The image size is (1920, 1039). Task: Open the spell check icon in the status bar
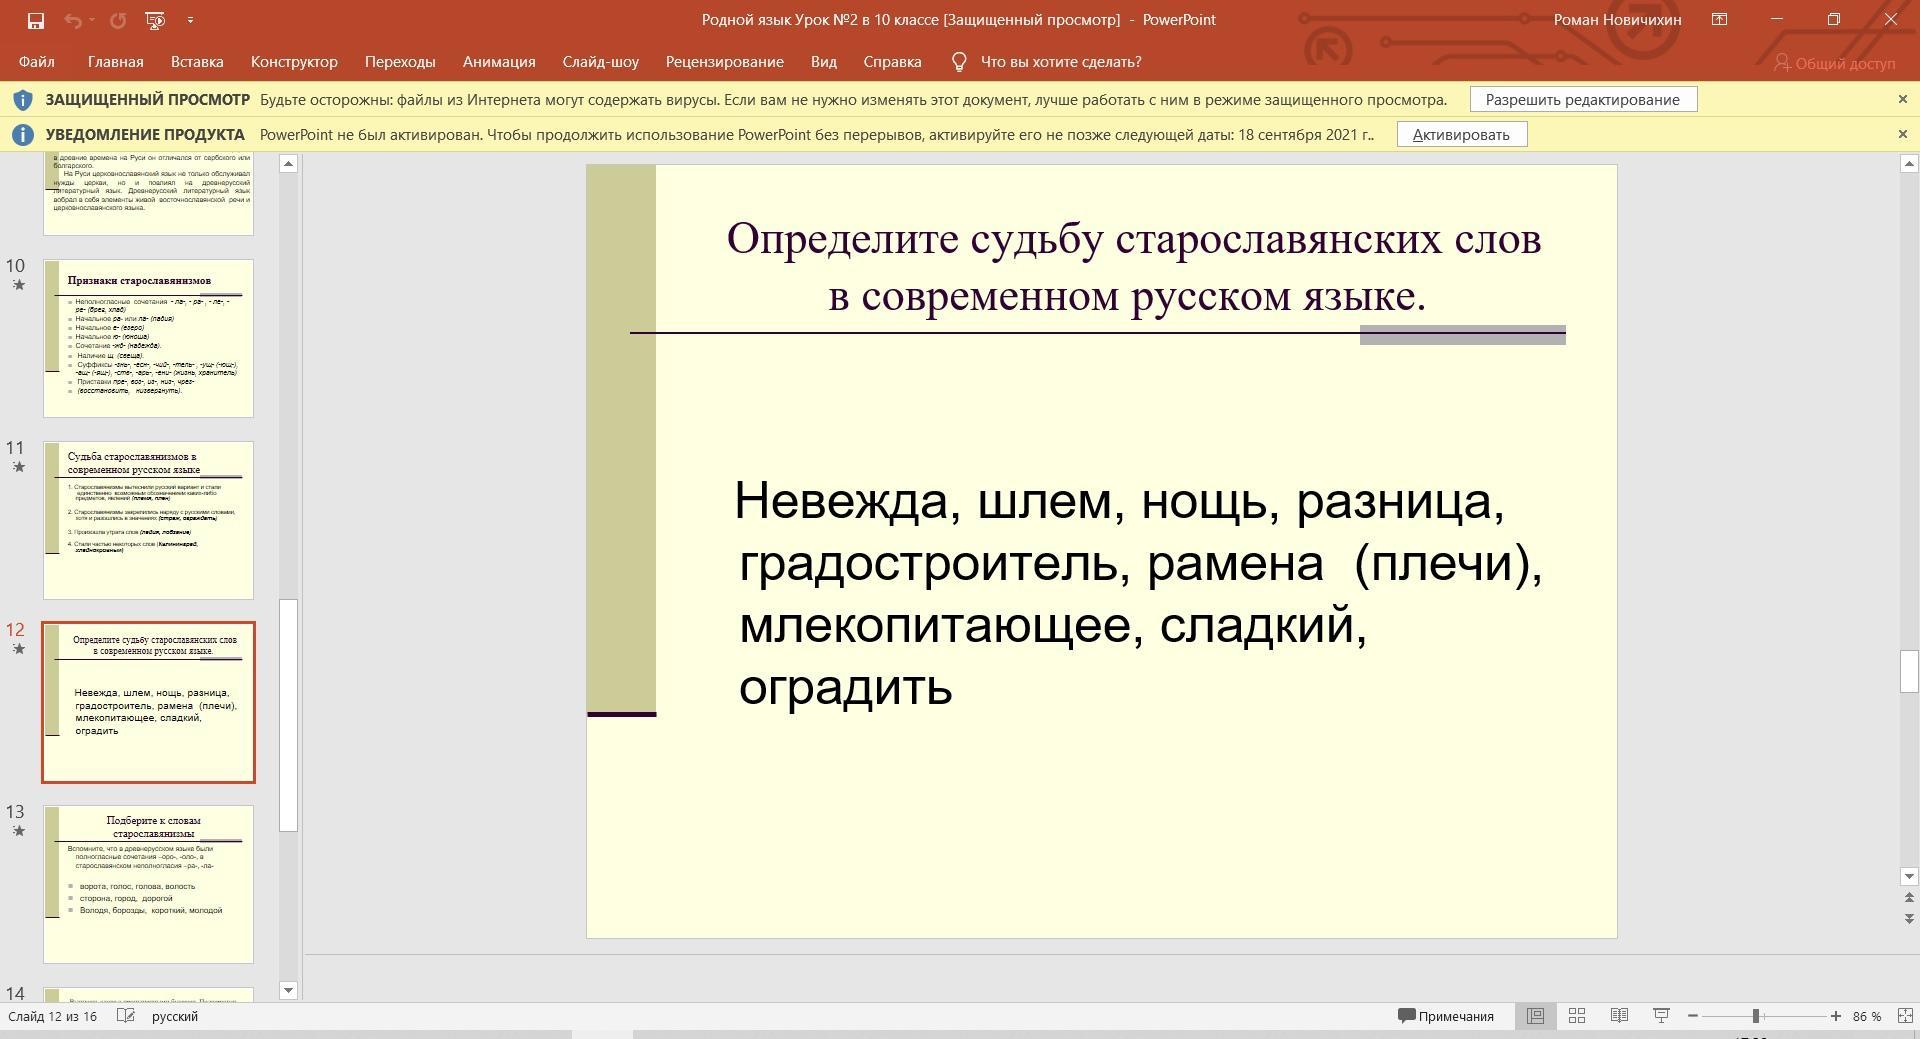(126, 1016)
